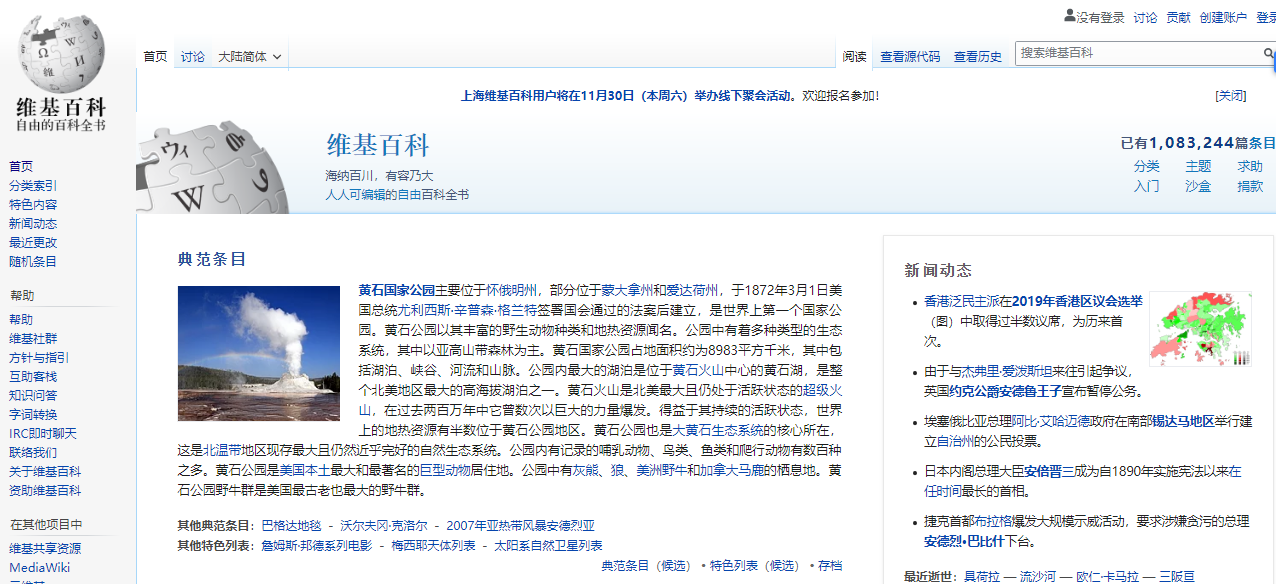Click the 黄石国家公园 article link
The height and width of the screenshot is (584, 1276).
pyautogui.click(x=396, y=290)
